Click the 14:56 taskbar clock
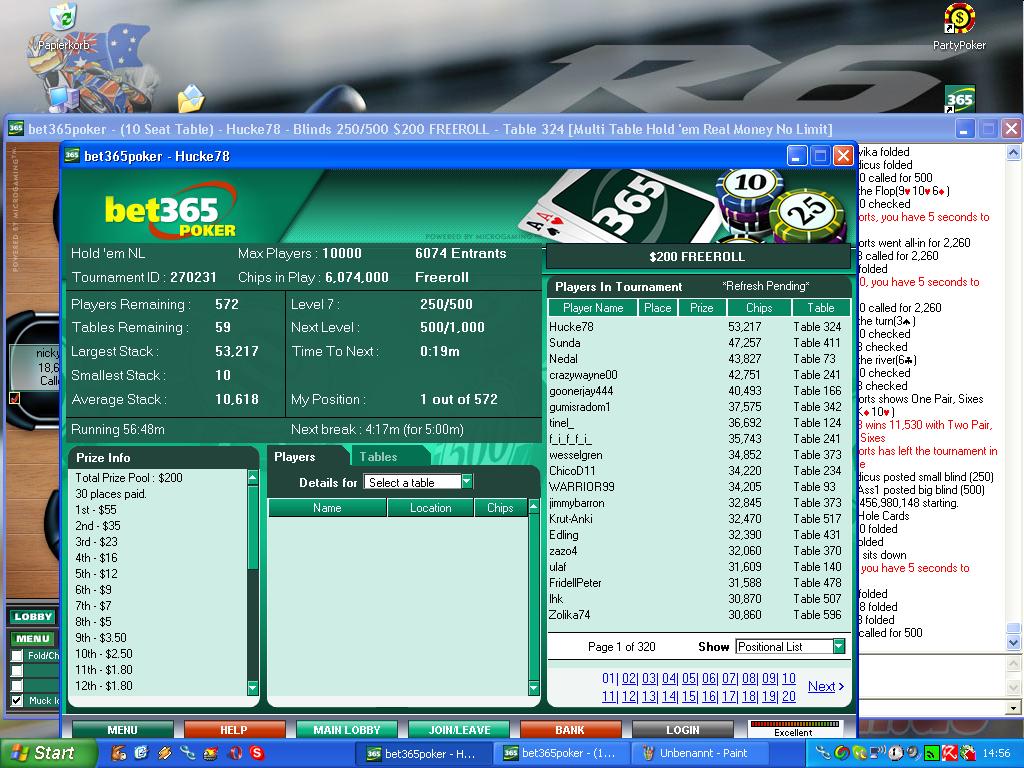Screen dimensions: 1024x768 pyautogui.click(x=996, y=753)
